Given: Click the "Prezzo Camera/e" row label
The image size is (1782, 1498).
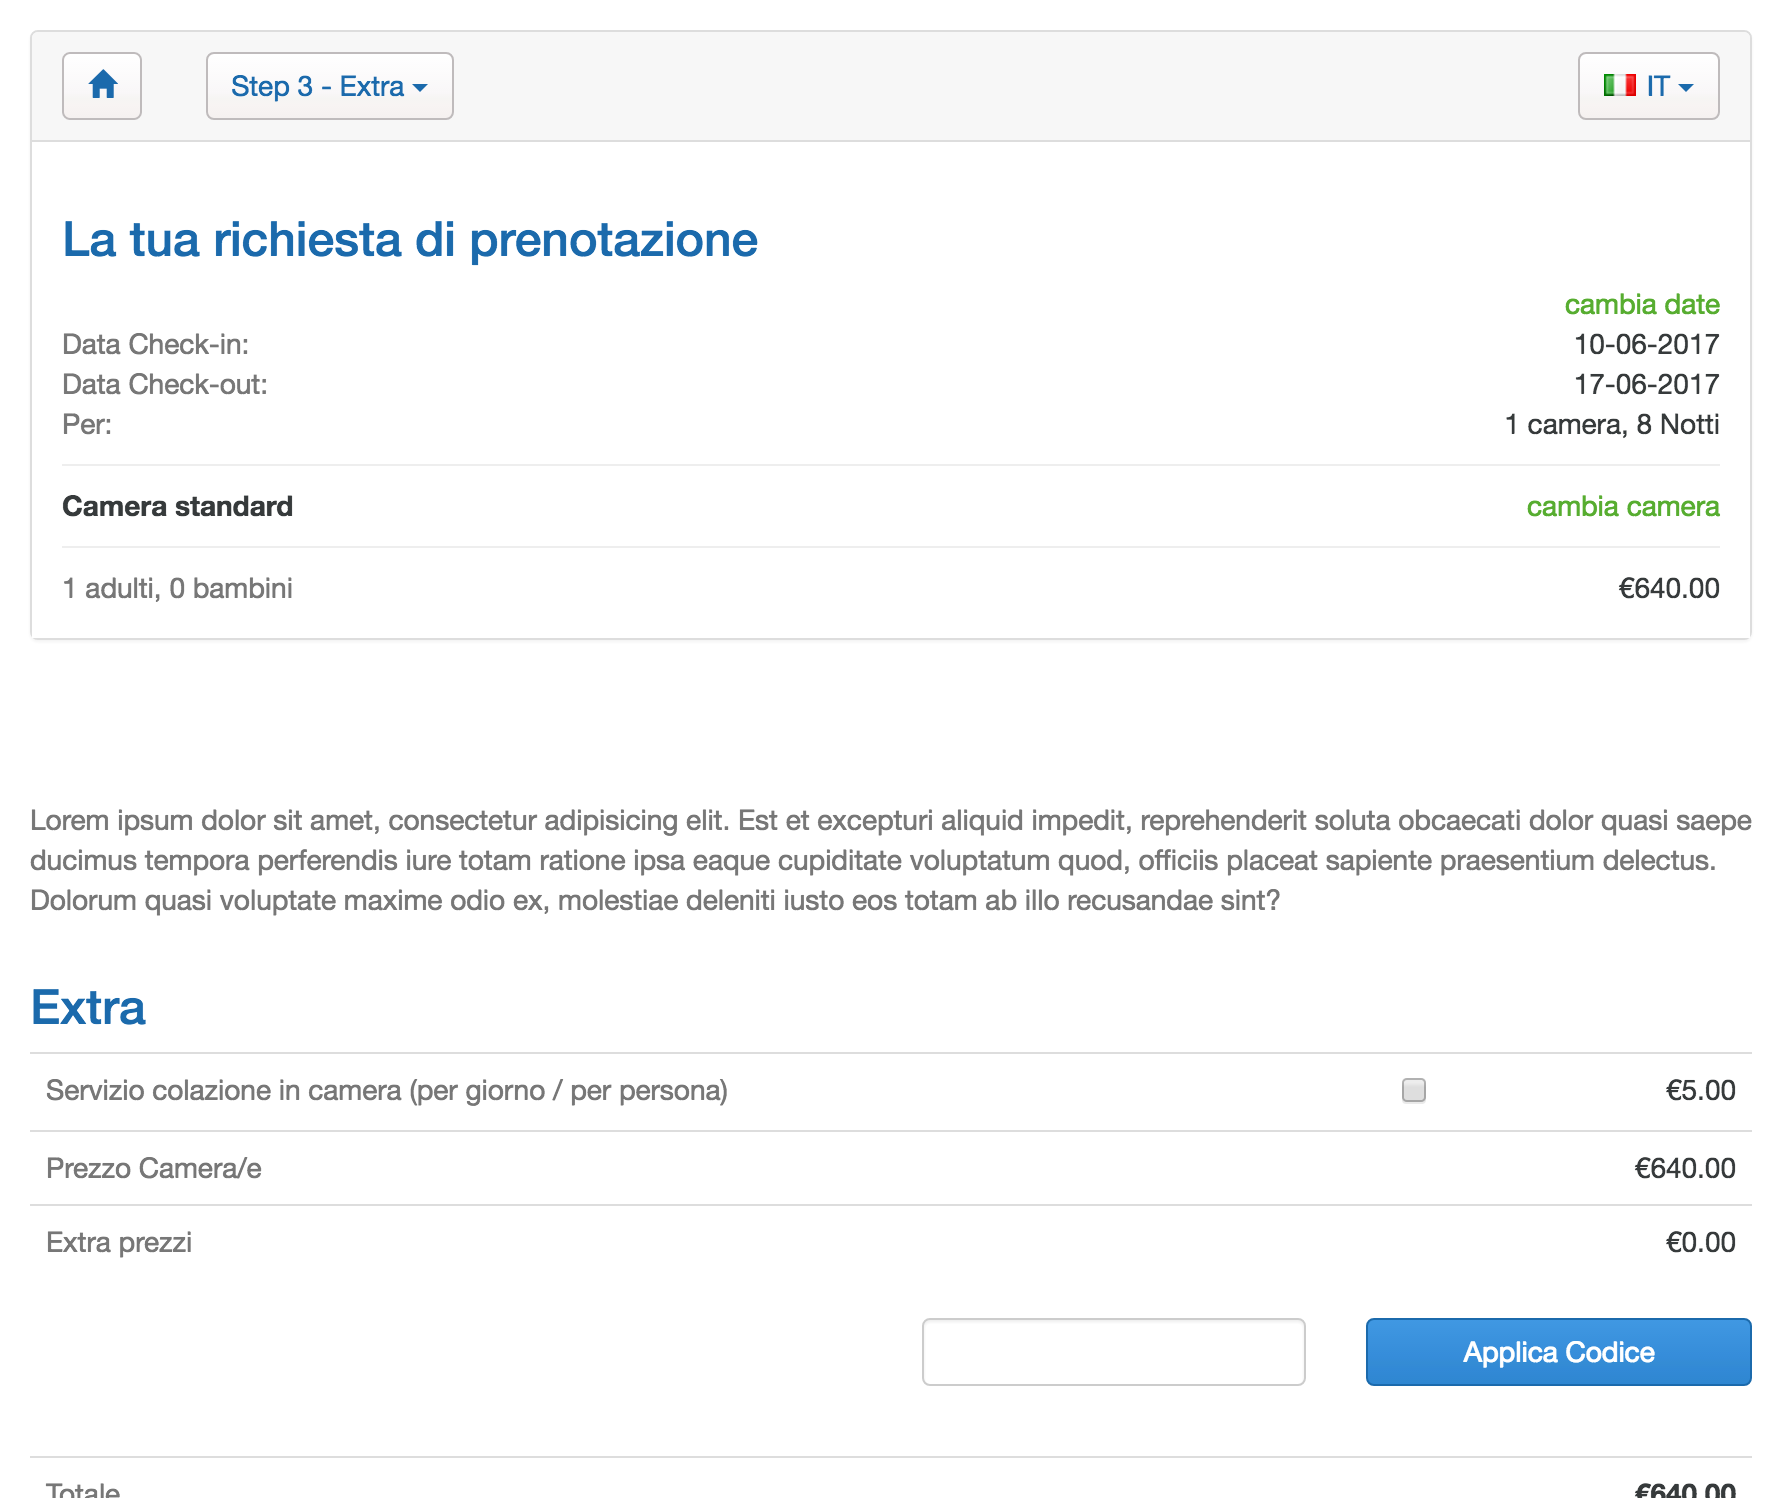Looking at the screenshot, I should (154, 1168).
